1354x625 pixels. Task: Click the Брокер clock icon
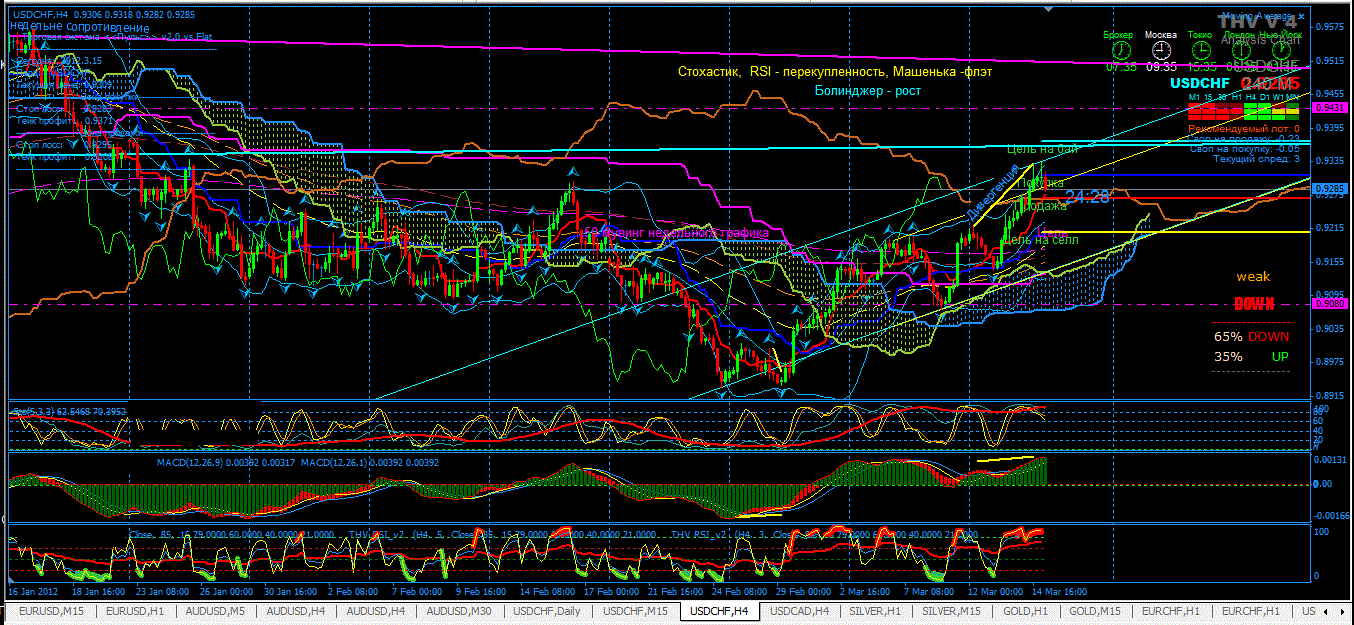coord(1121,50)
